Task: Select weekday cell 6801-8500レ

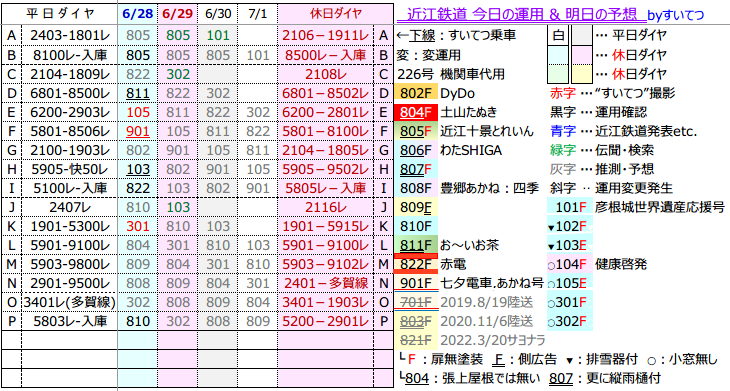Action: pos(69,93)
